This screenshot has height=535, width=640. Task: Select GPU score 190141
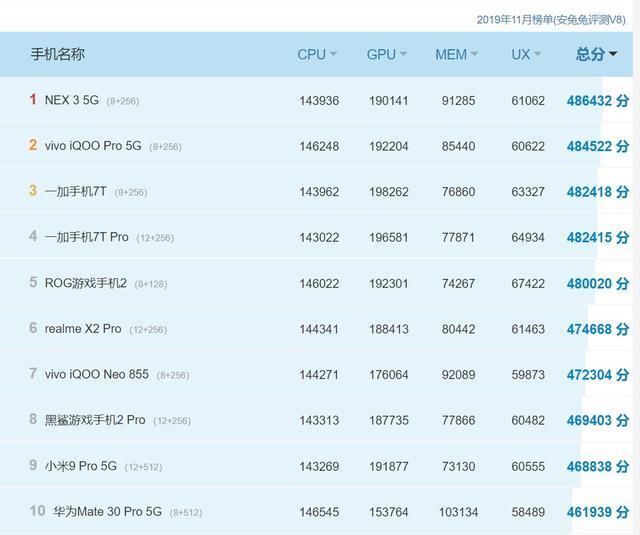(389, 101)
